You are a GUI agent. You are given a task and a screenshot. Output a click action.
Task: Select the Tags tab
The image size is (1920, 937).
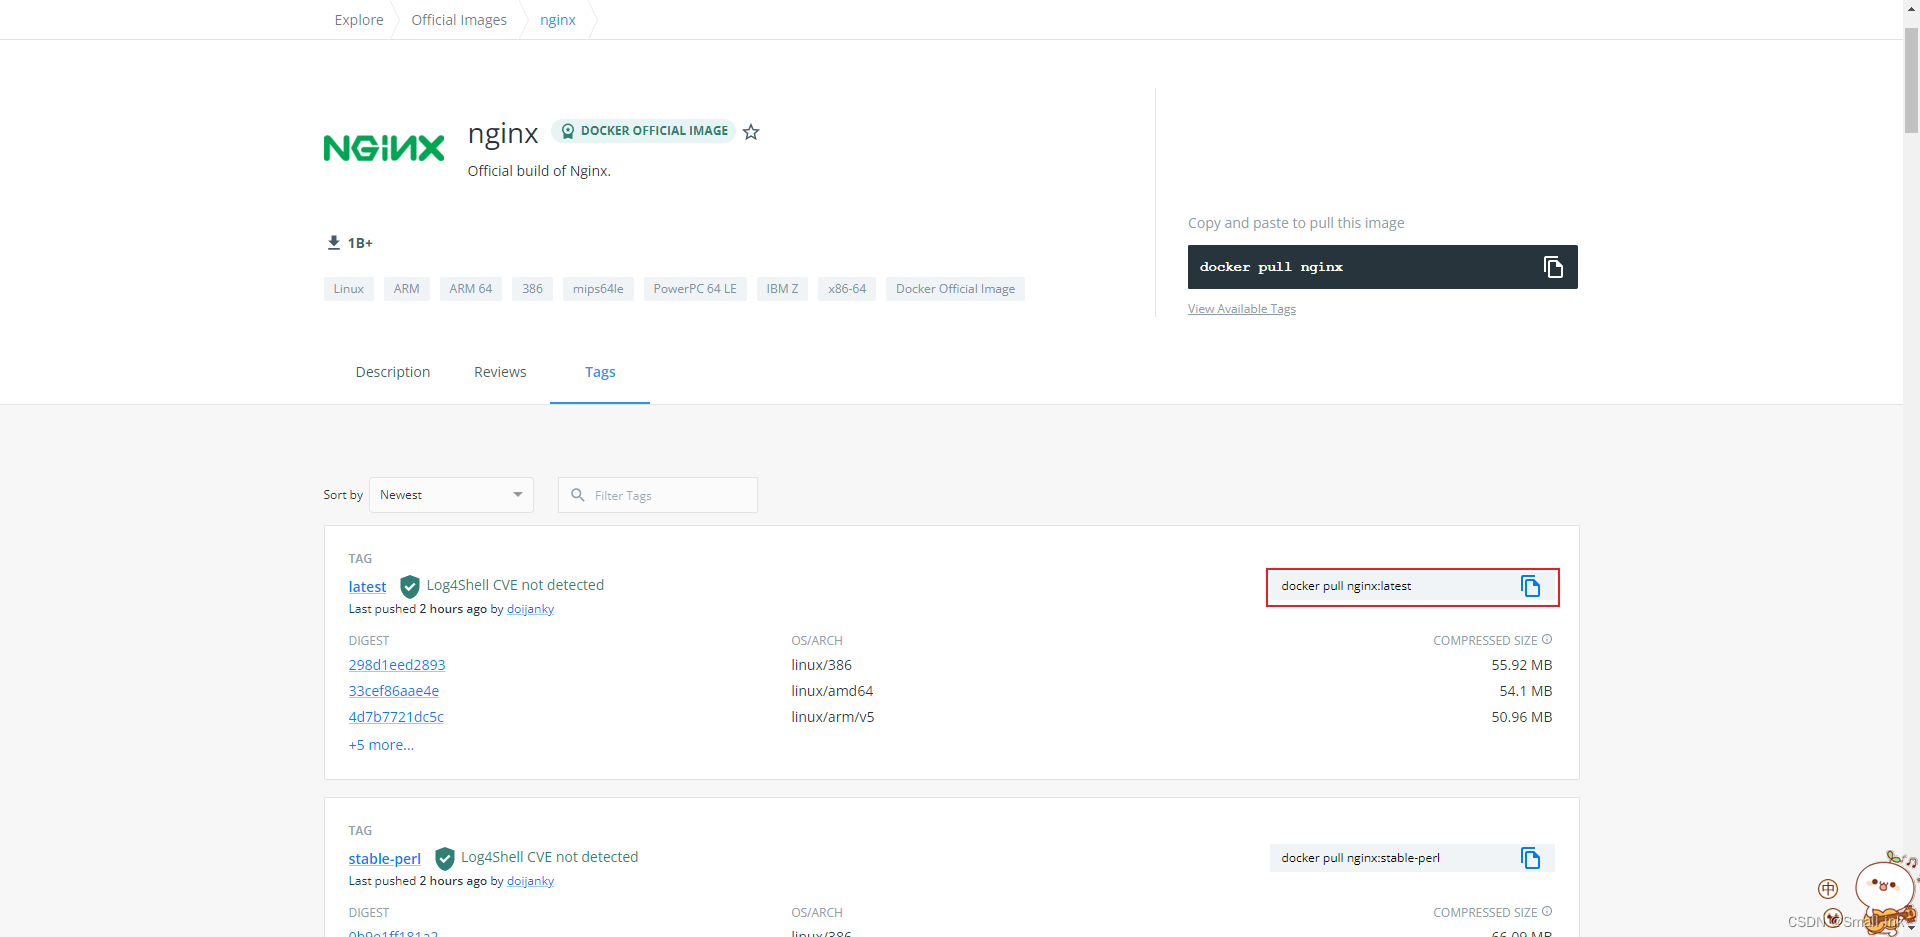pyautogui.click(x=600, y=372)
